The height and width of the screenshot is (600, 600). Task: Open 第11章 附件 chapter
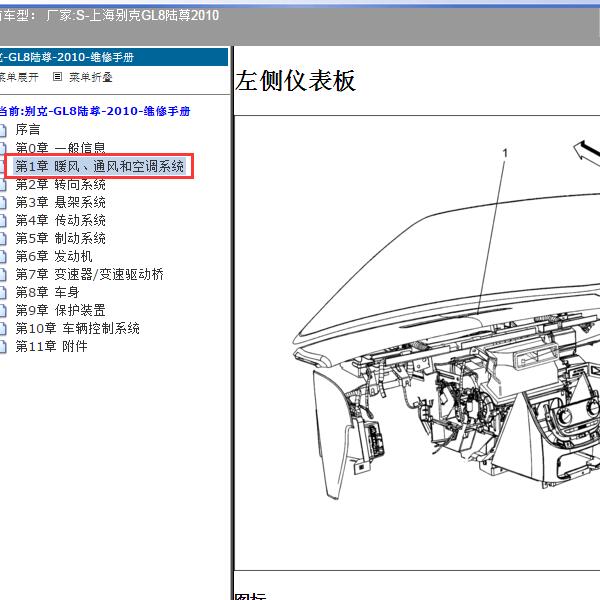click(x=51, y=346)
